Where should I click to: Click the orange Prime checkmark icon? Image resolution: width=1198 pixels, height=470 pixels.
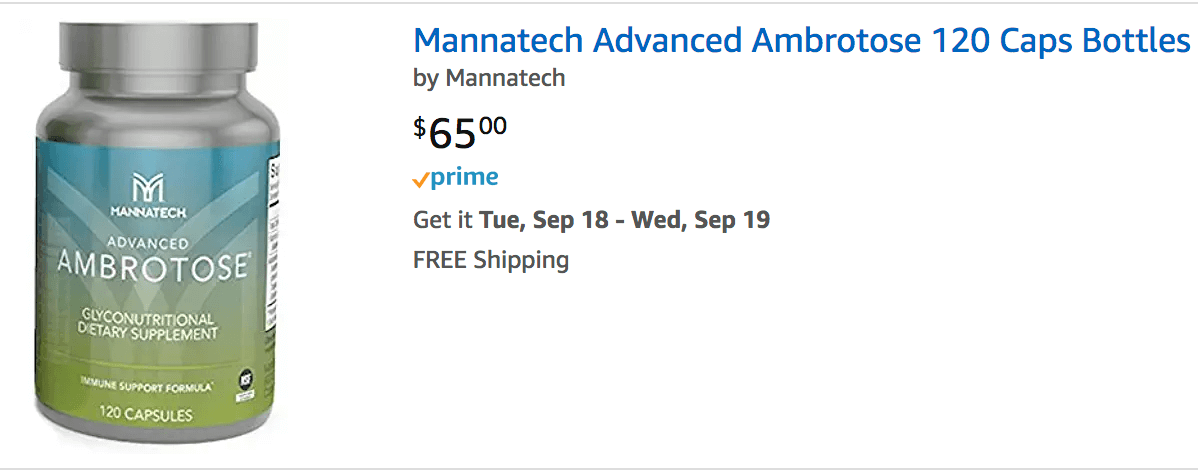(x=420, y=180)
